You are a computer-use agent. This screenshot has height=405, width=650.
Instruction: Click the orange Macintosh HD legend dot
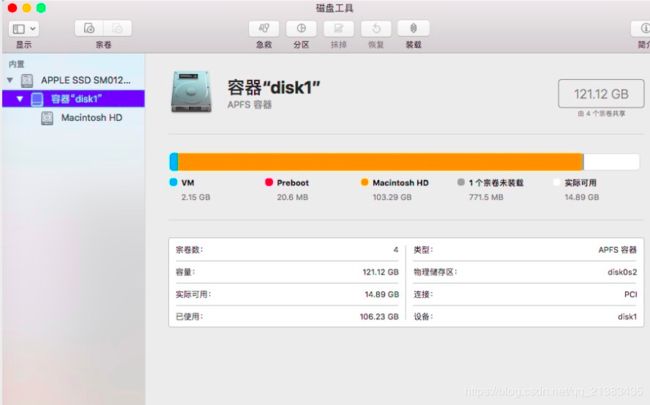coord(364,182)
